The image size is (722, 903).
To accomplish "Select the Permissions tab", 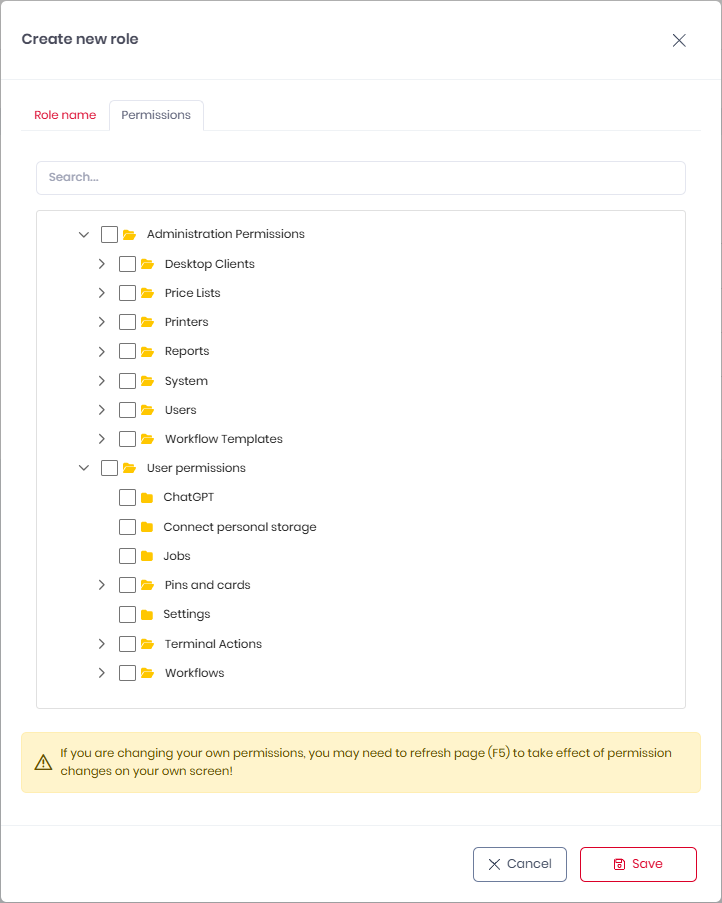I will (156, 115).
